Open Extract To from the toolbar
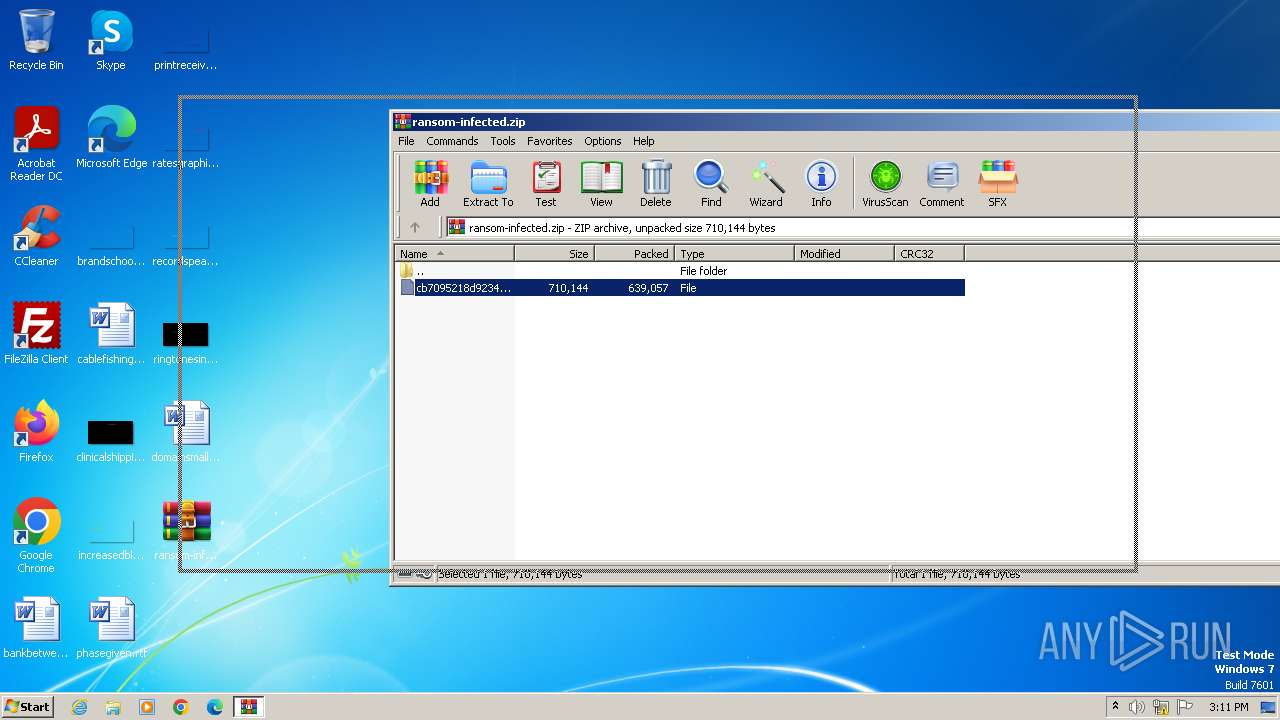Viewport: 1280px width, 720px height. 488,183
